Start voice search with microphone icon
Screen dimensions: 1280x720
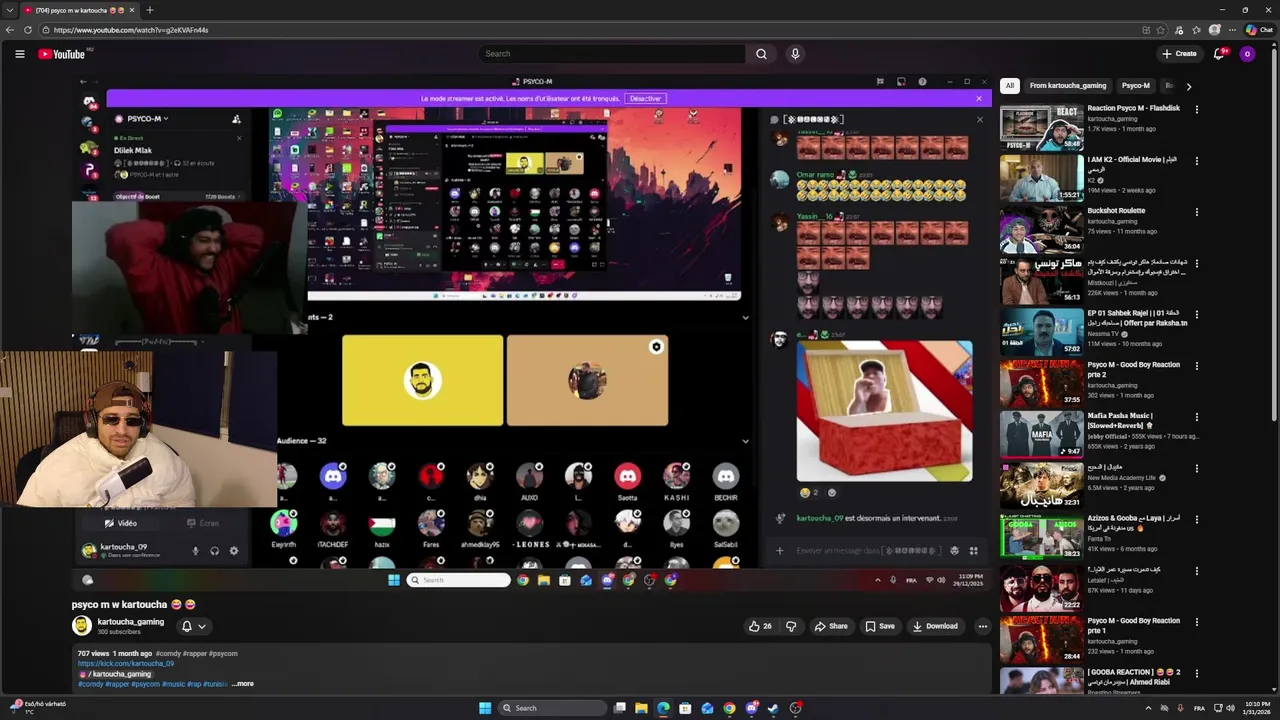[x=795, y=54]
